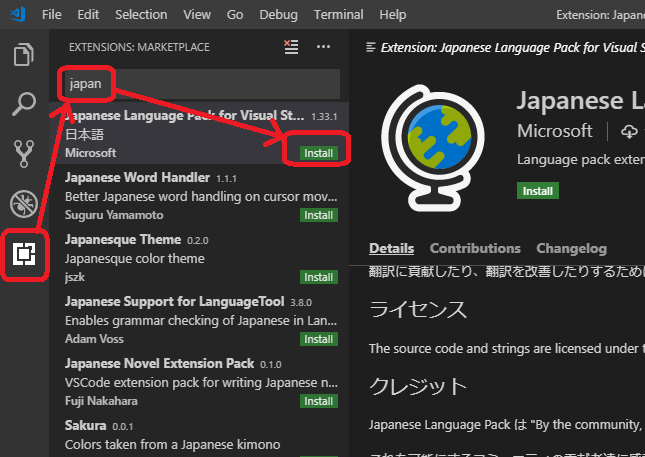Select the Japanese Language Pack editor tab
The width and height of the screenshot is (645, 457).
point(505,48)
